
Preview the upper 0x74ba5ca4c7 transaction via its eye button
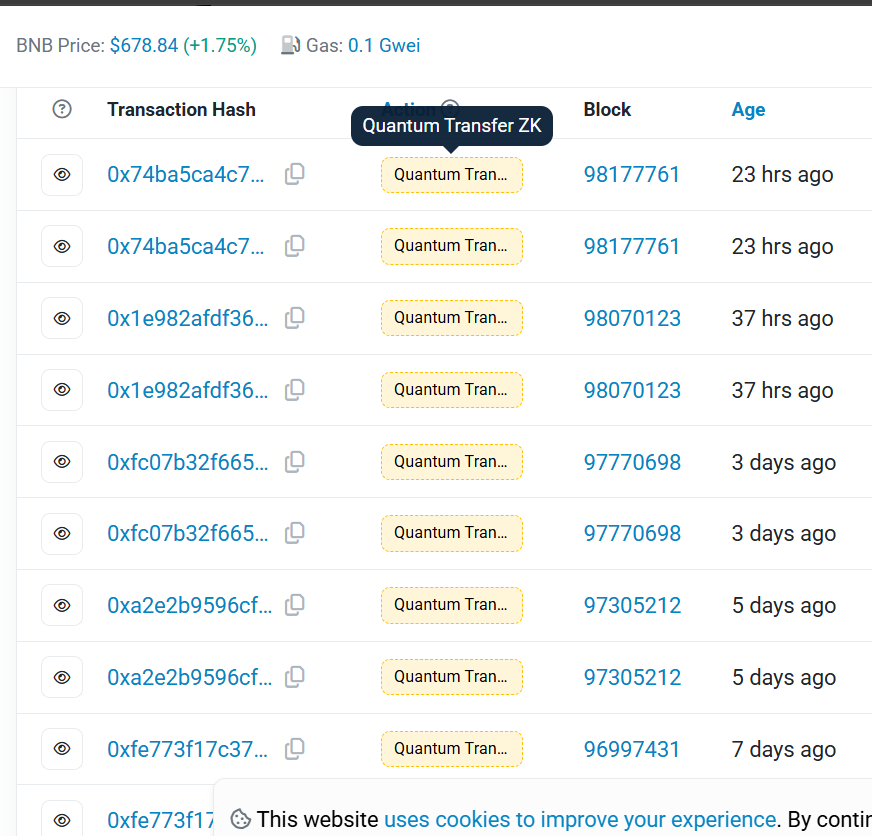62,175
